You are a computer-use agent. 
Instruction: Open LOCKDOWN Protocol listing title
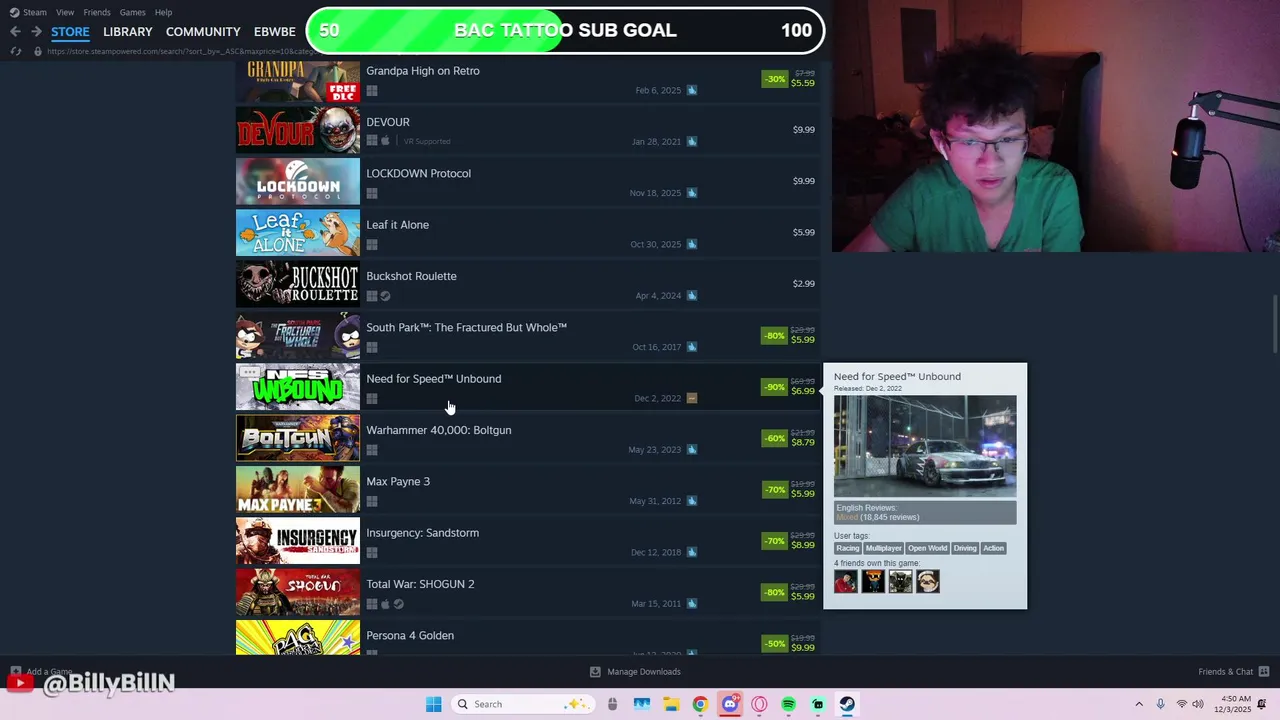[418, 173]
